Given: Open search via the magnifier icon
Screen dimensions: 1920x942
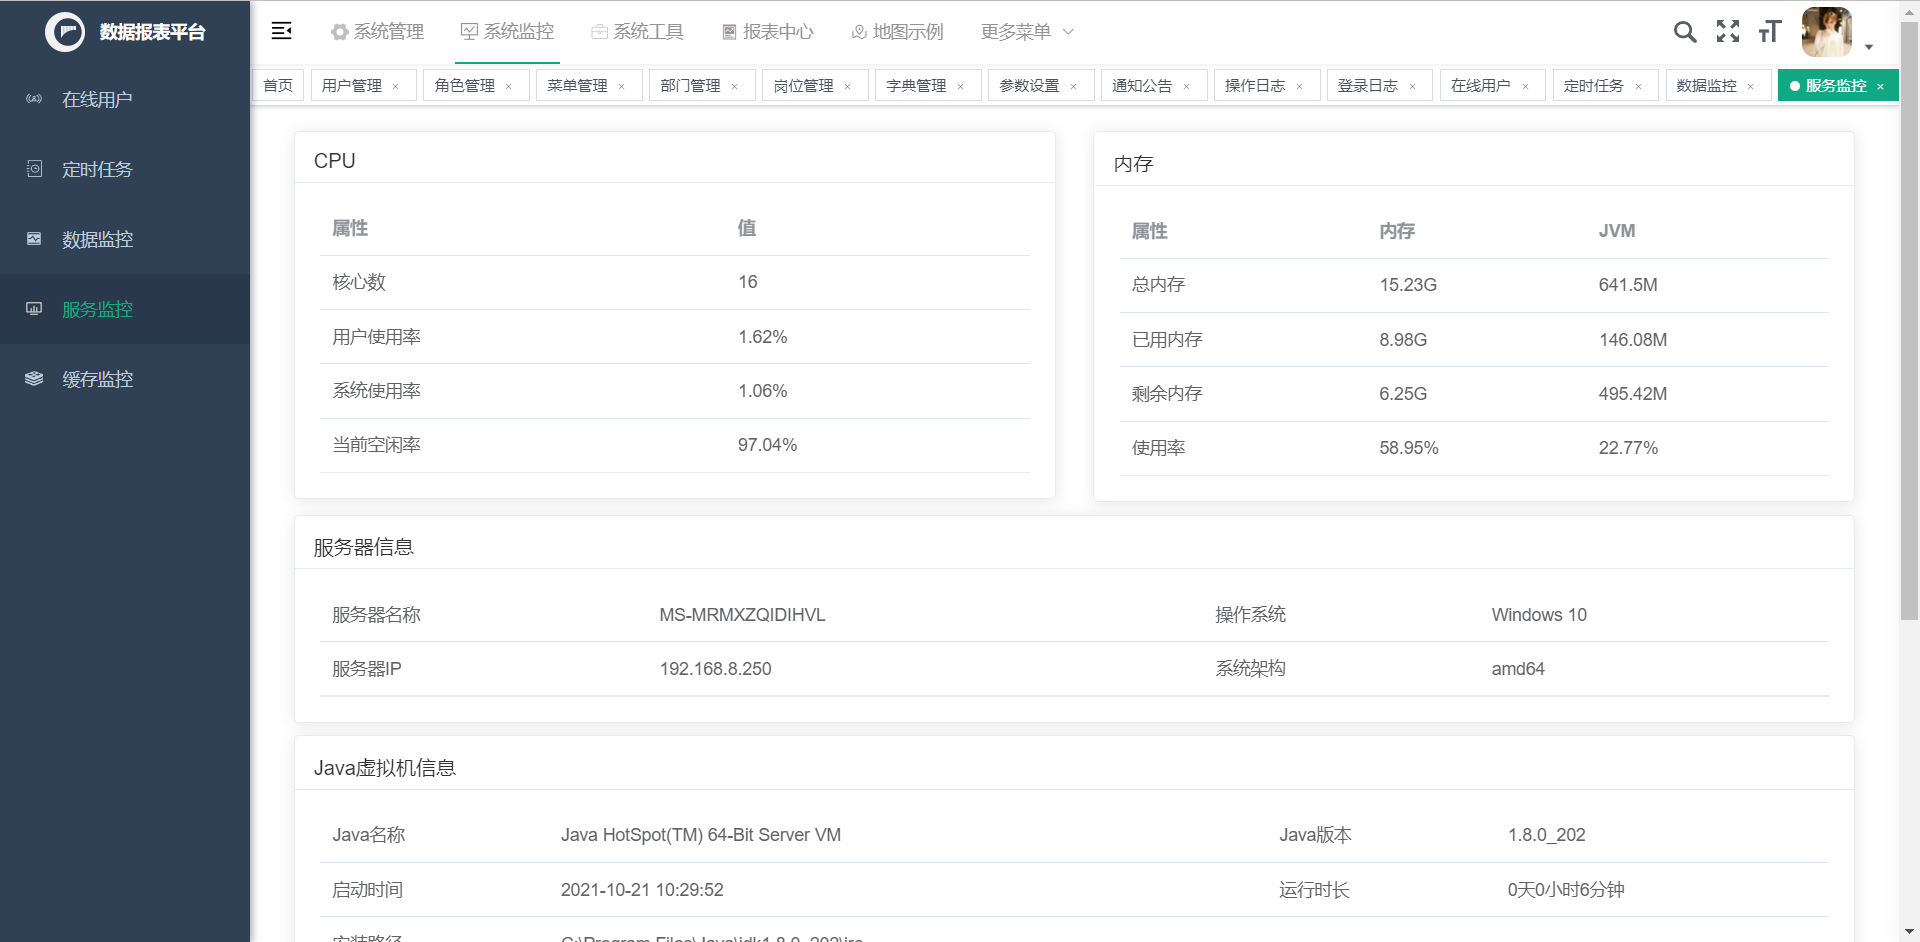Looking at the screenshot, I should coord(1684,32).
